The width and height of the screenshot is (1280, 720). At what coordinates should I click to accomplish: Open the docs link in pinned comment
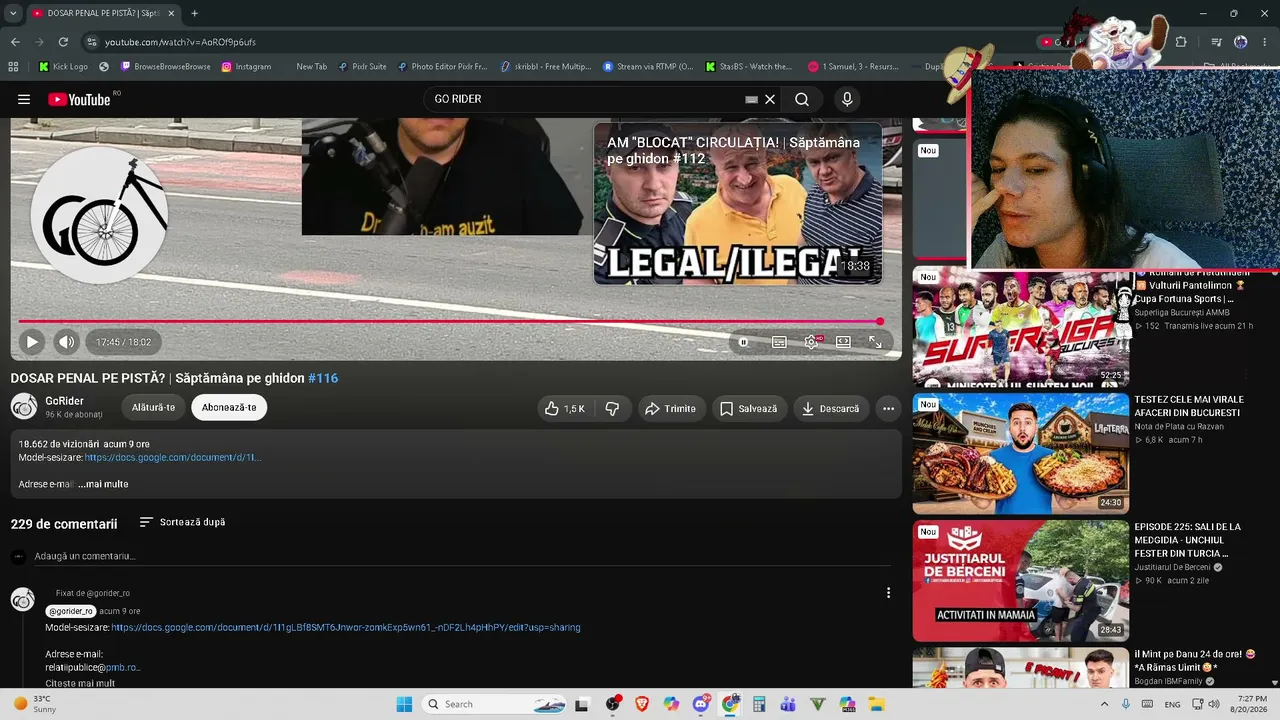point(346,627)
